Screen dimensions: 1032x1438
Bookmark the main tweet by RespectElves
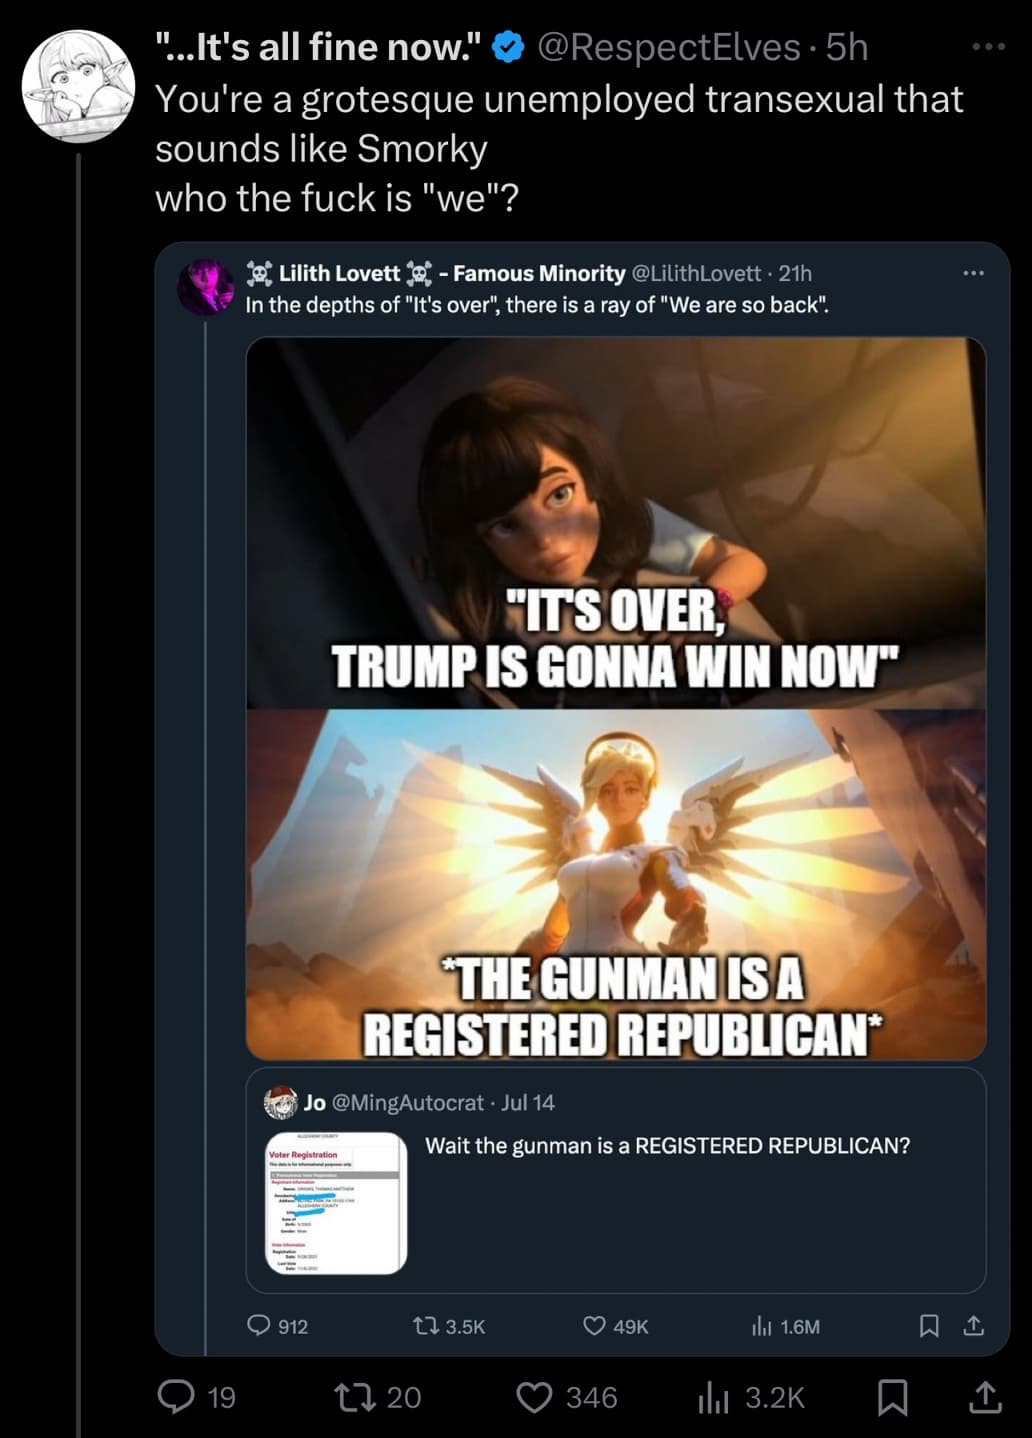[x=892, y=1397]
